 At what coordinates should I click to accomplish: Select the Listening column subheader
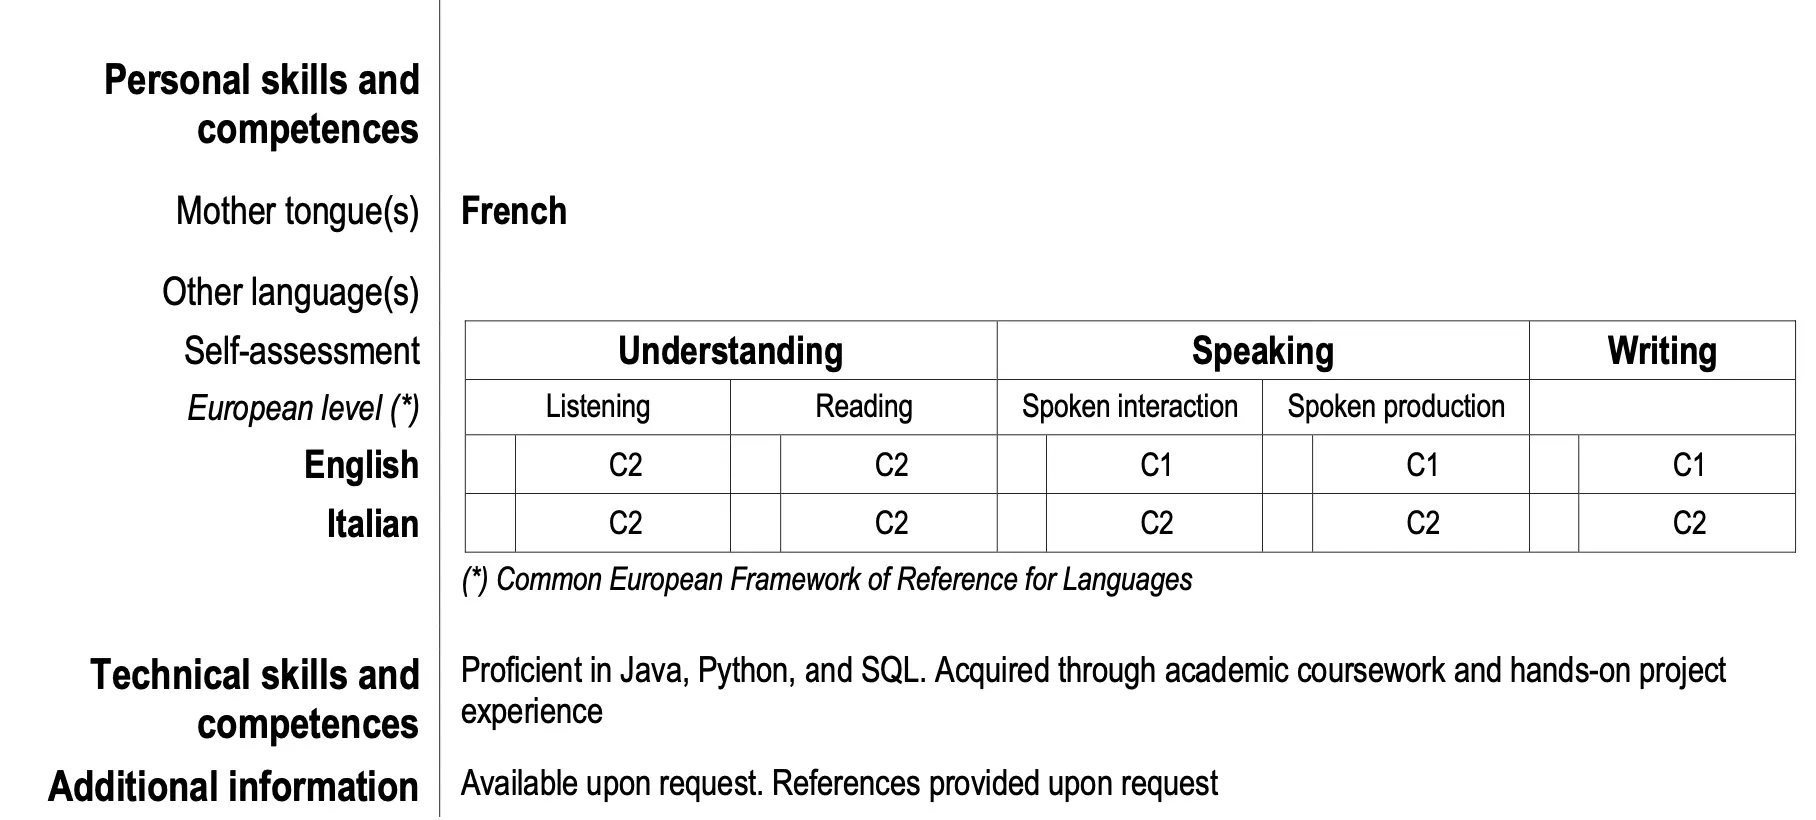[x=597, y=407]
